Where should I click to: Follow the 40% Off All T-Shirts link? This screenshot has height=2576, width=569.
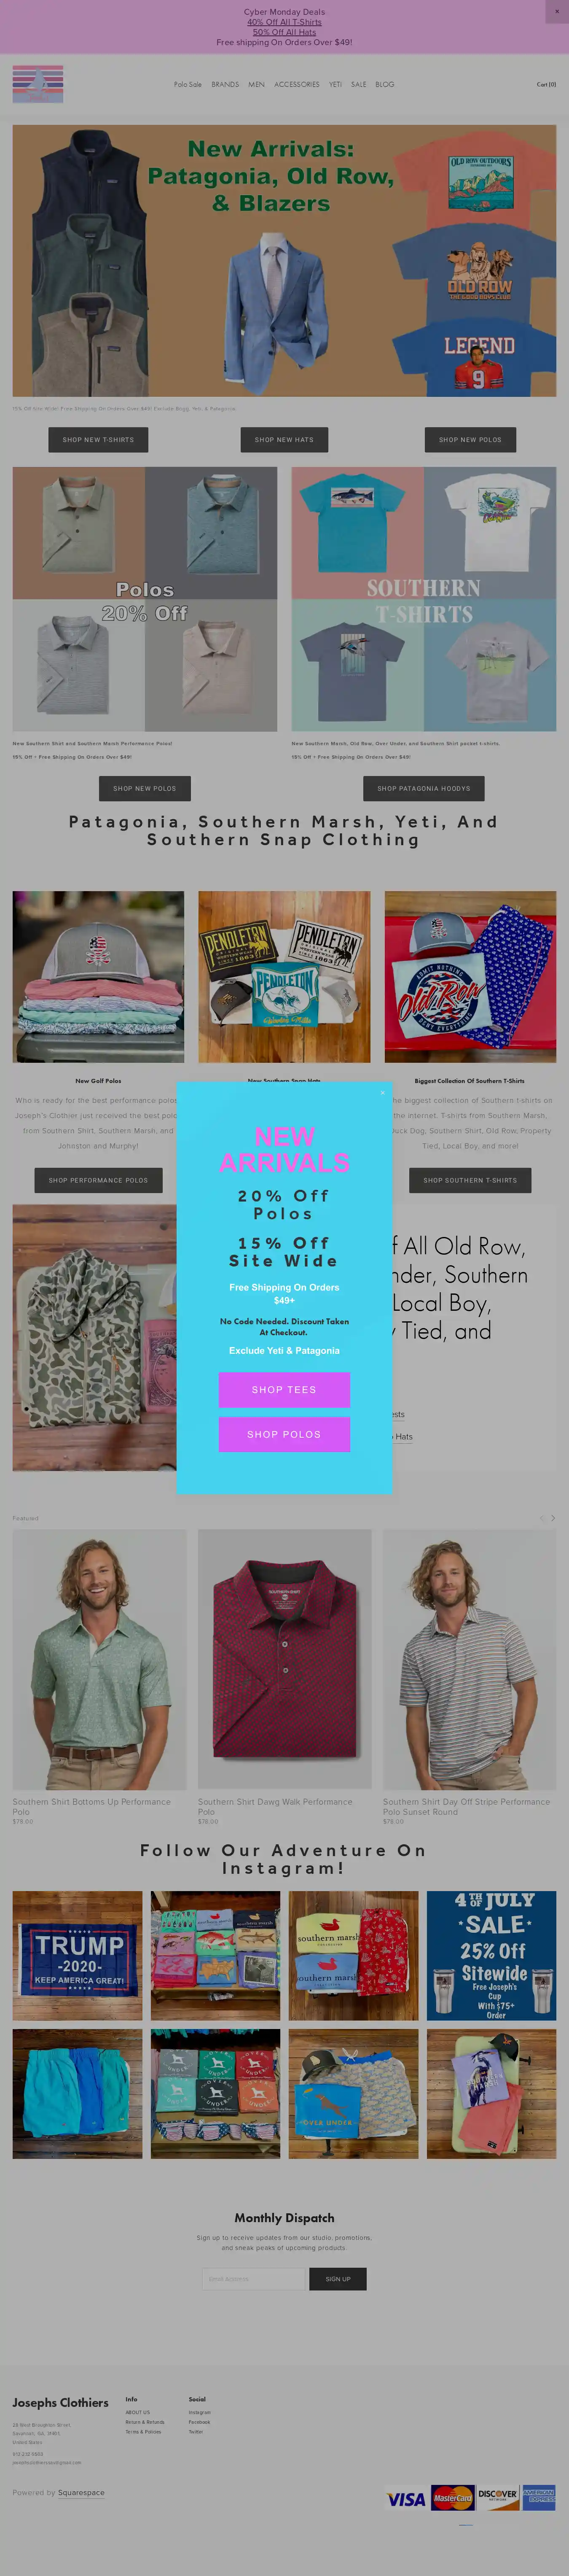[284, 22]
